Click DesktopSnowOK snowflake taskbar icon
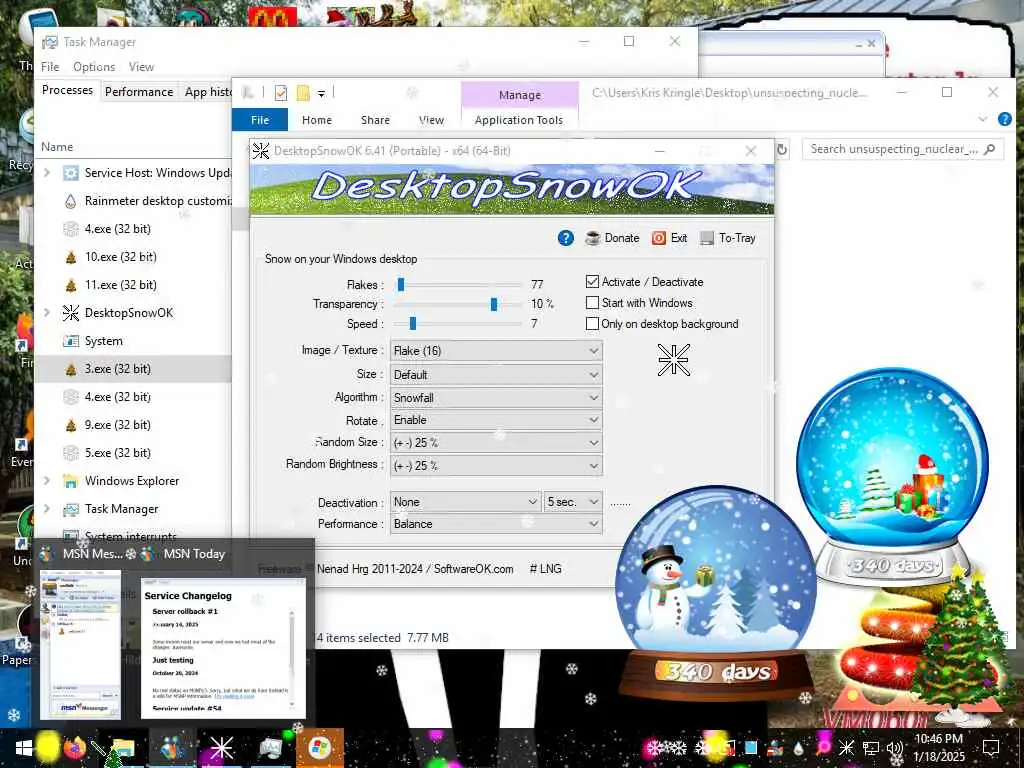This screenshot has height=768, width=1024. 221,748
